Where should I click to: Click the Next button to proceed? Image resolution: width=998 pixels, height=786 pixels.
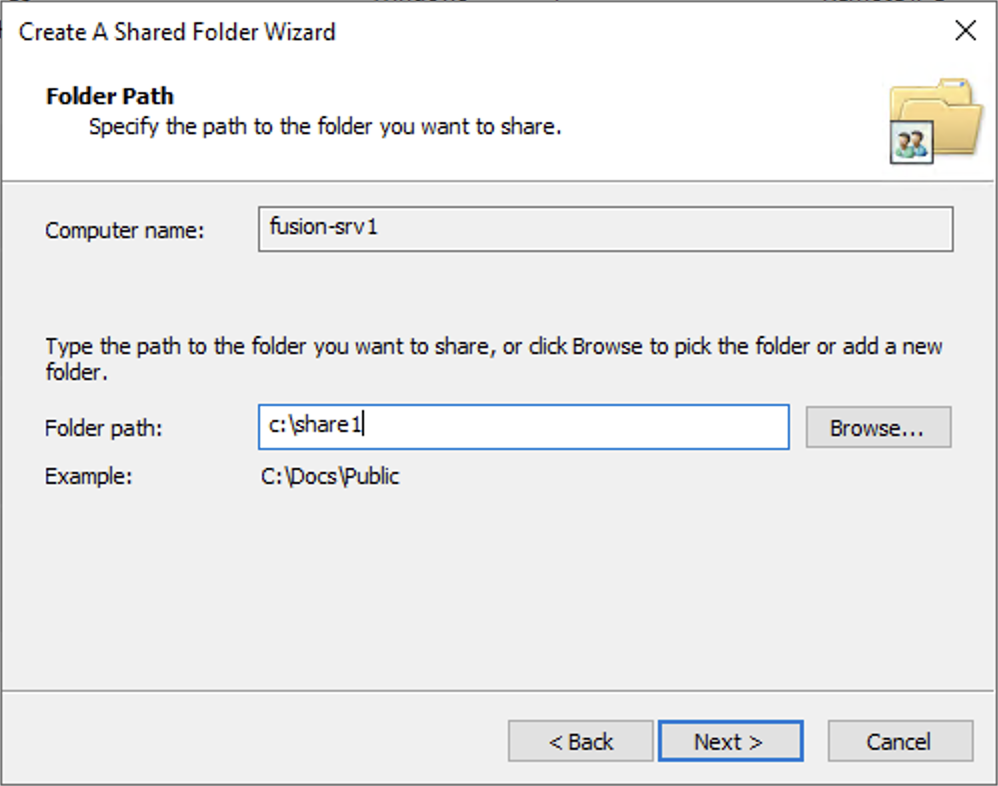(731, 741)
